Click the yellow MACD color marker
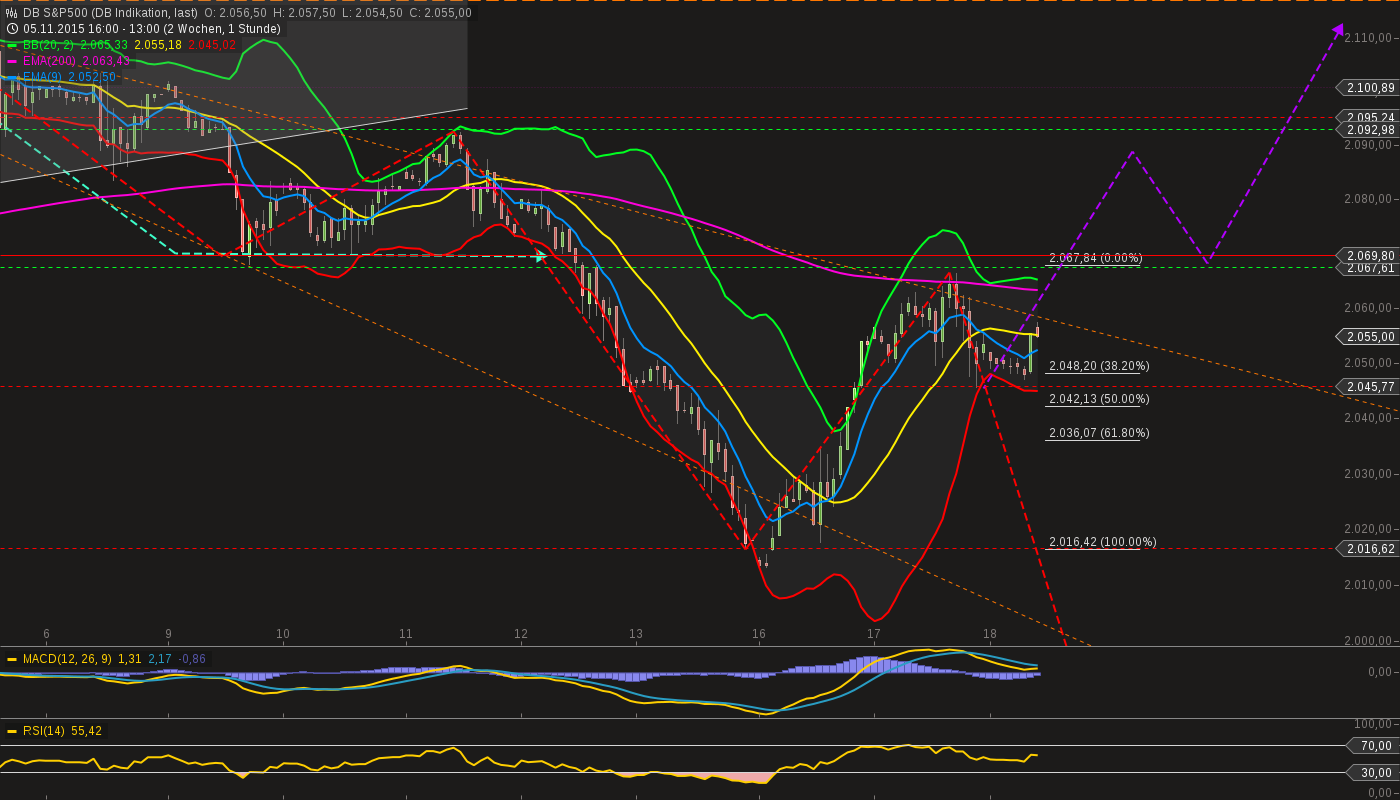Viewport: 1400px width, 800px height. pyautogui.click(x=13, y=659)
